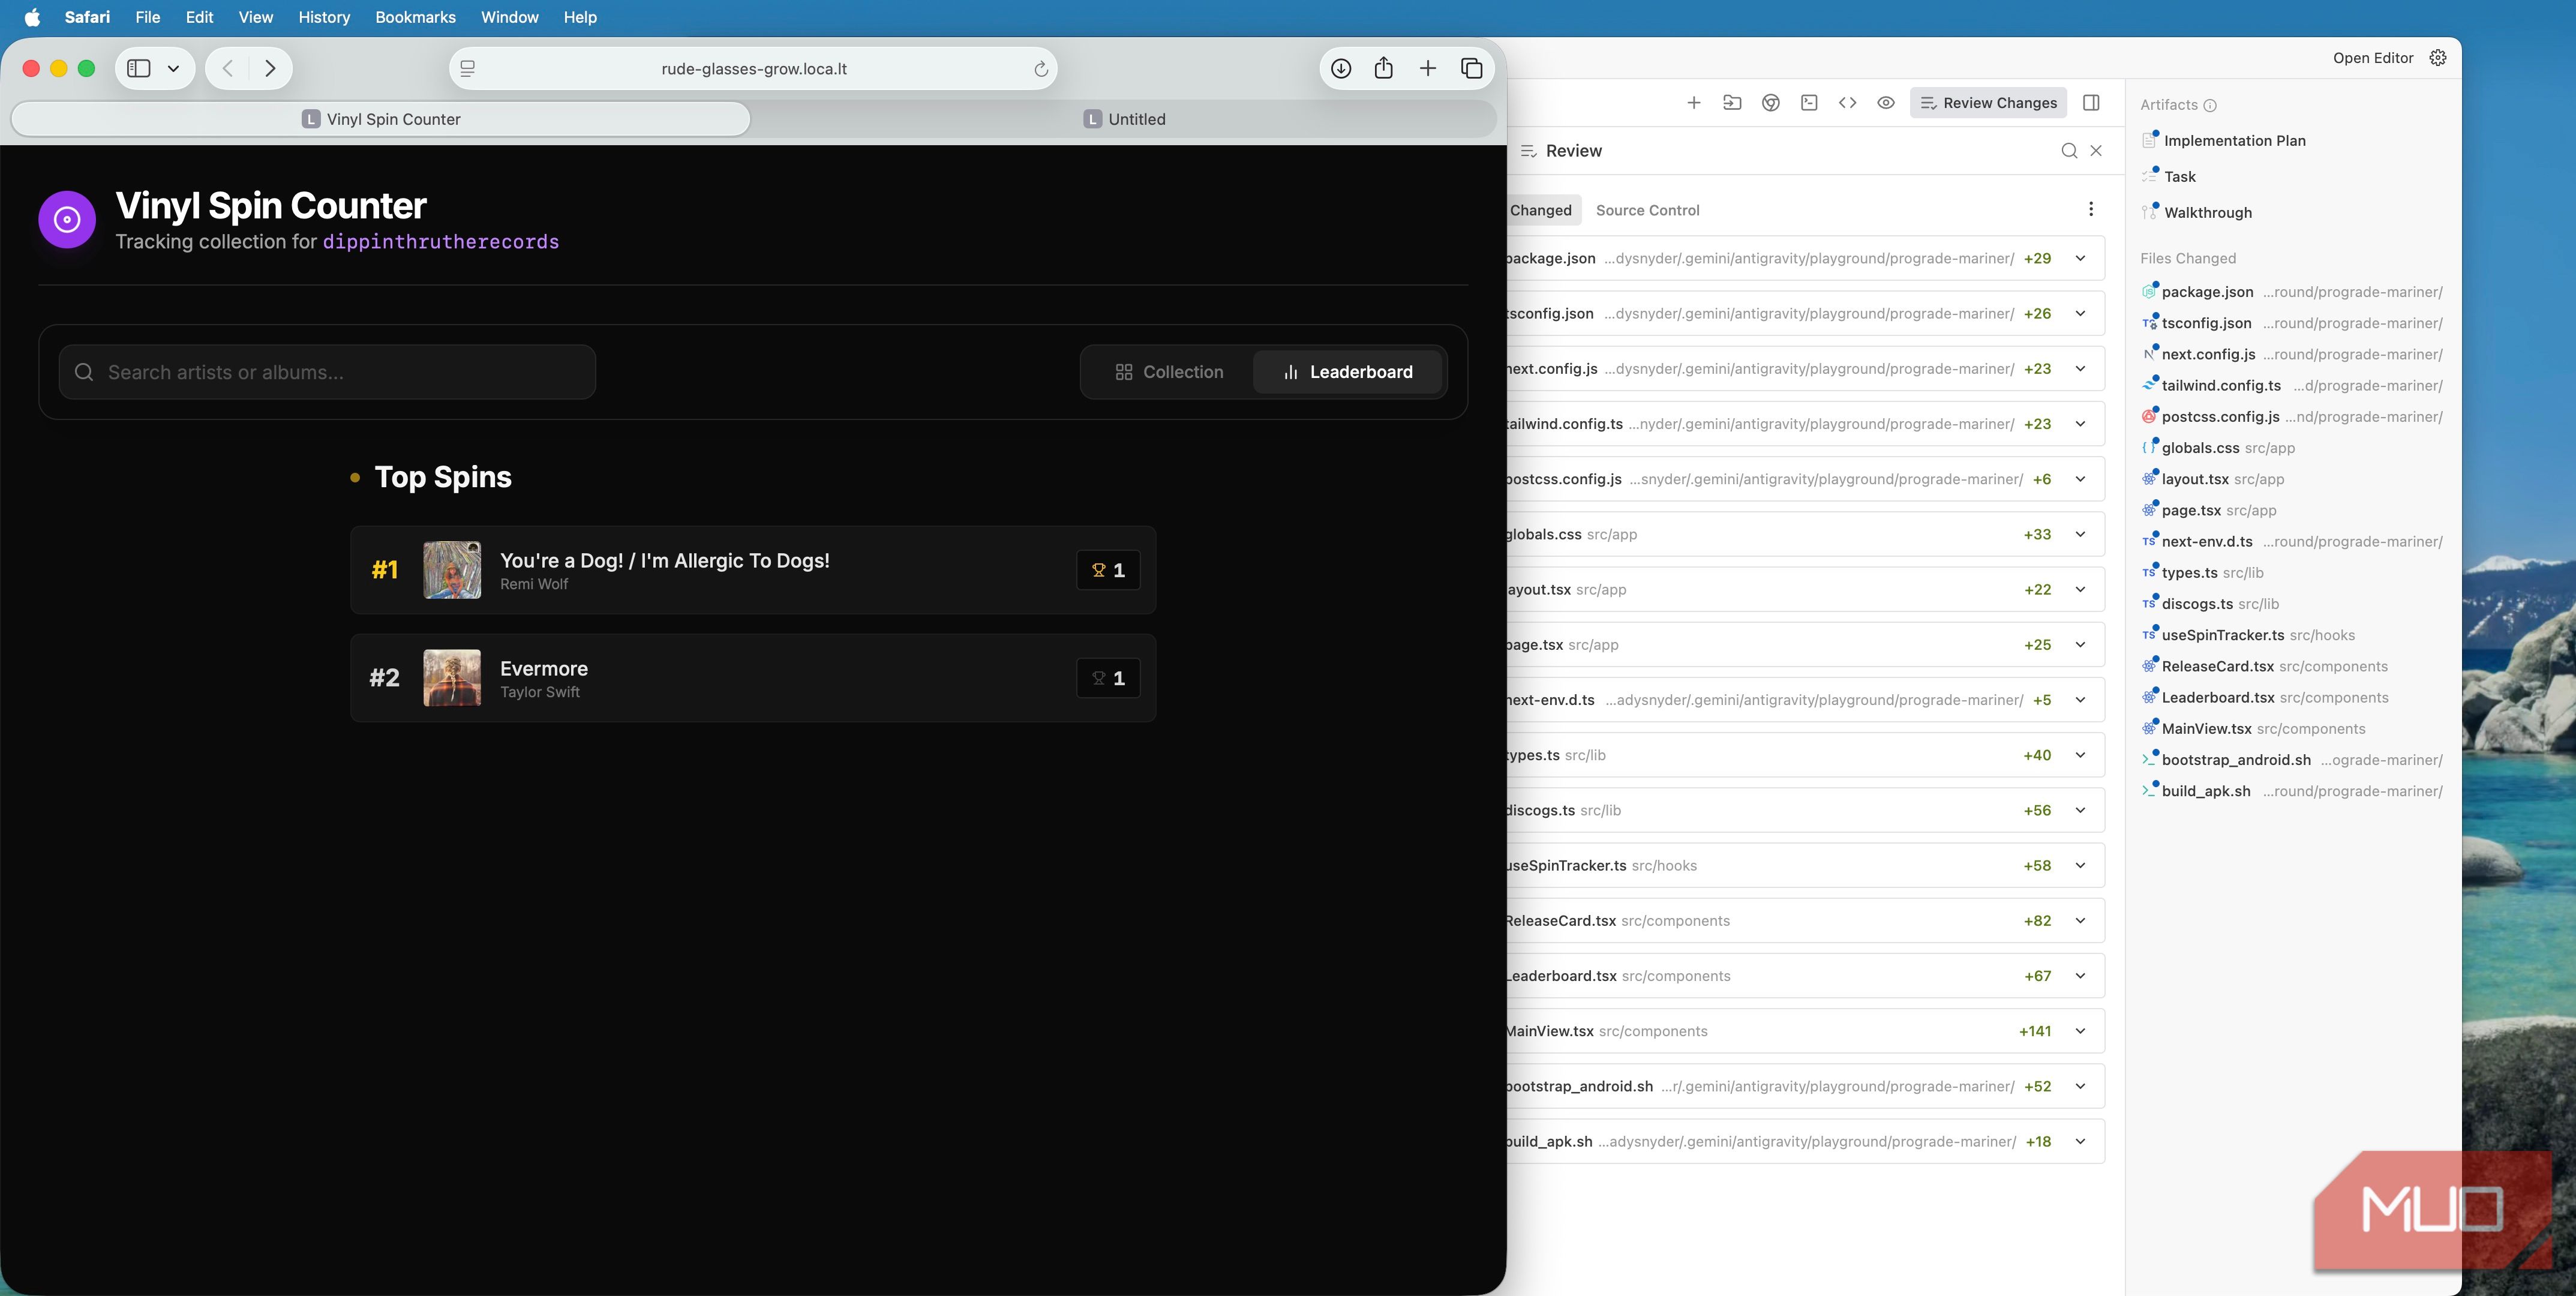Open settings gear next to Open Editor
Screen dimensions: 2576x1296
(x=2437, y=58)
